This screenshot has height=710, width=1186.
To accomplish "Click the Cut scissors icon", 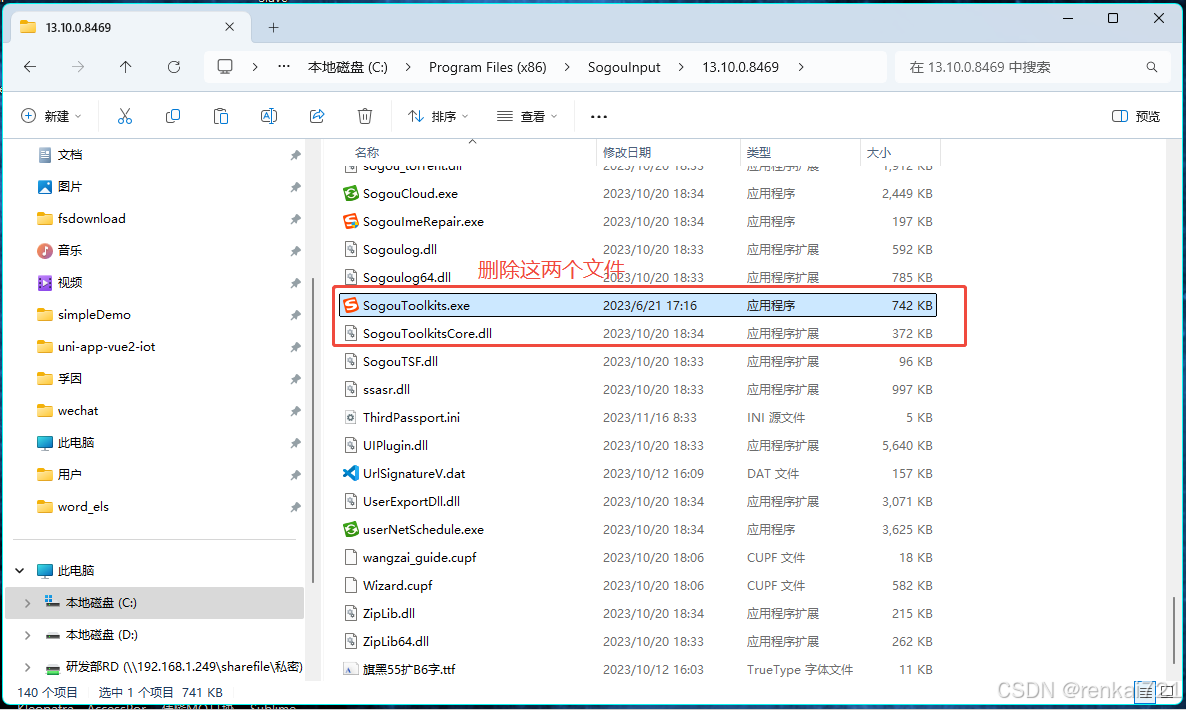I will (125, 116).
